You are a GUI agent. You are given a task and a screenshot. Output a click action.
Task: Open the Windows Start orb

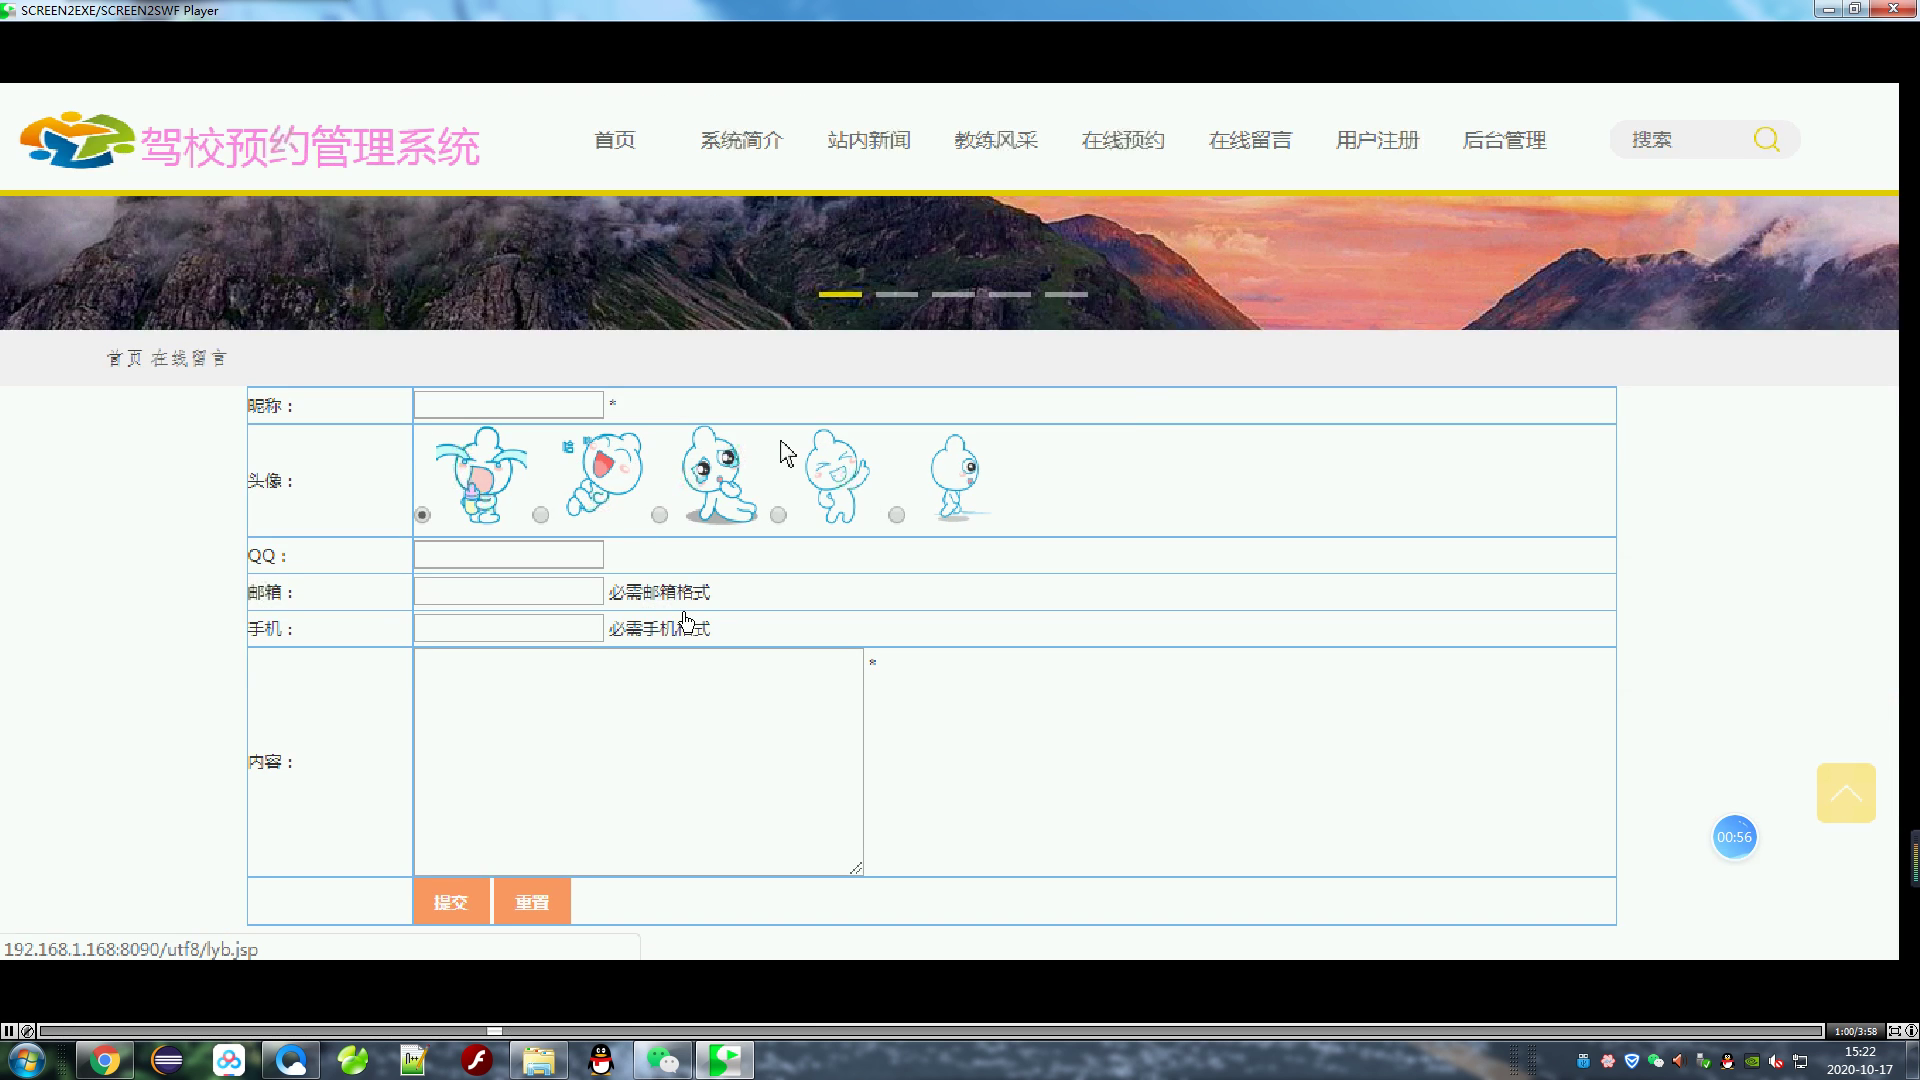[x=27, y=1060]
